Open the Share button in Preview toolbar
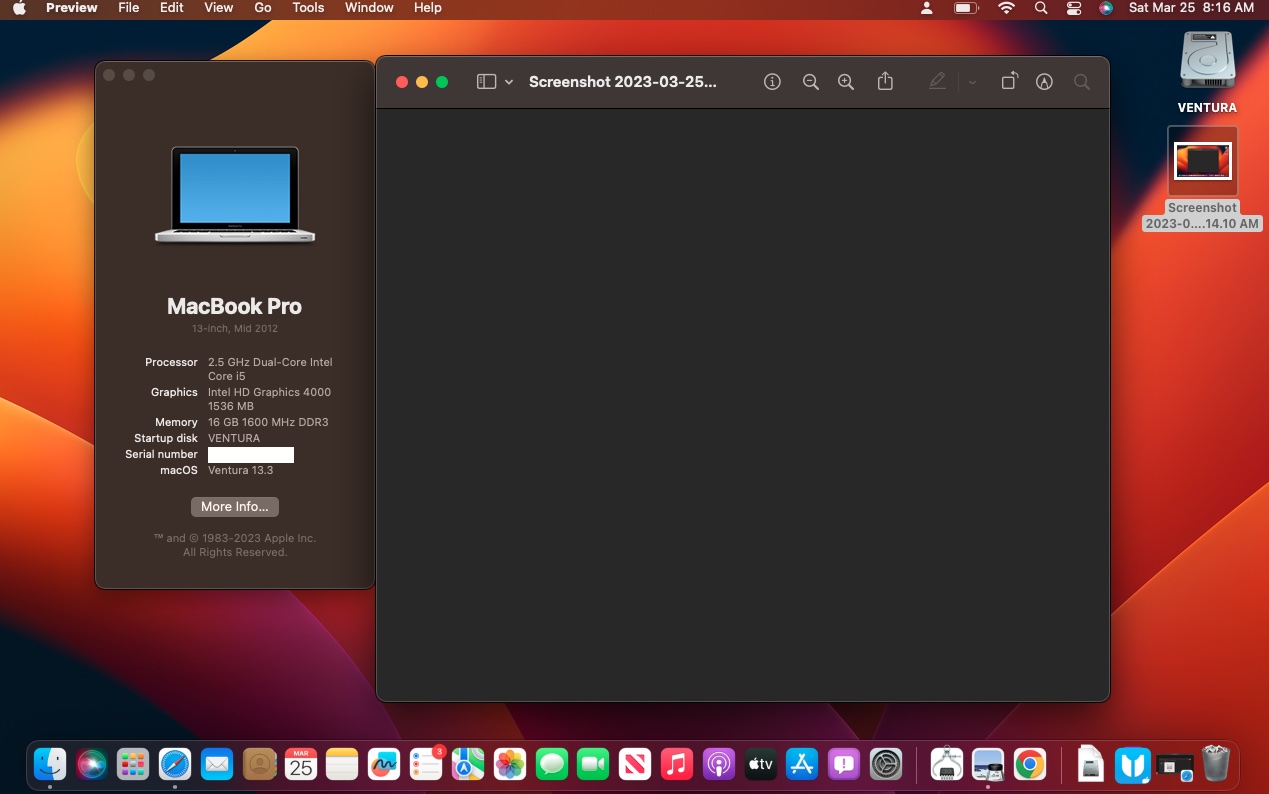Image resolution: width=1269 pixels, height=794 pixels. pyautogui.click(x=885, y=82)
